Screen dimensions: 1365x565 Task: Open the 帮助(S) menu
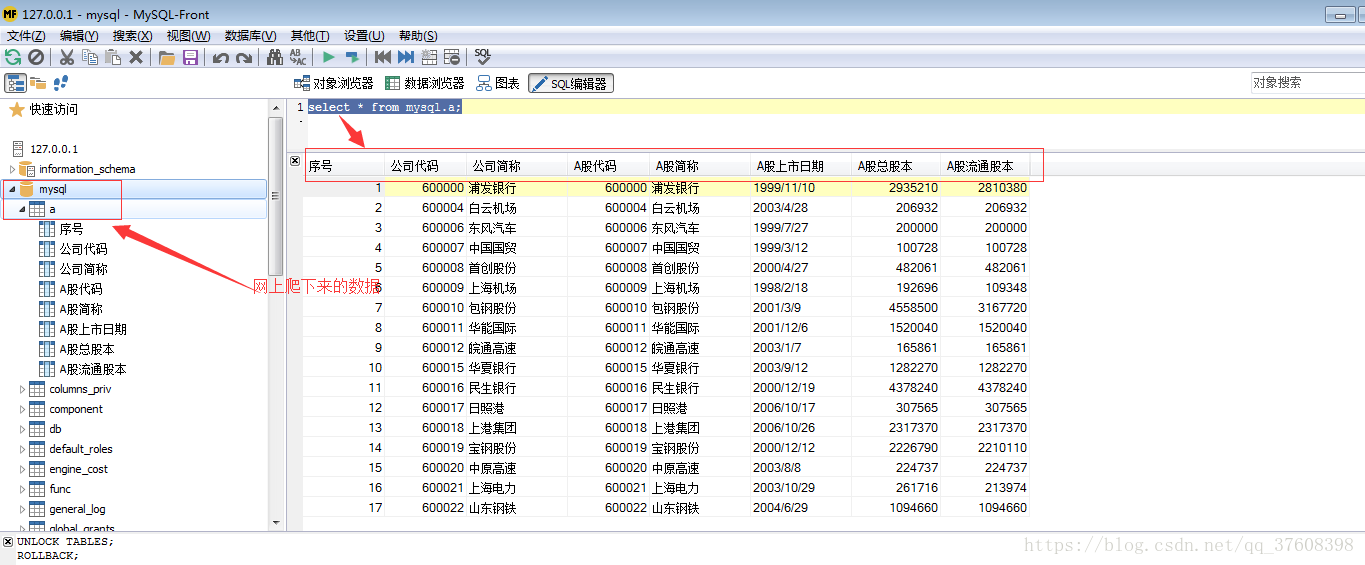point(418,36)
